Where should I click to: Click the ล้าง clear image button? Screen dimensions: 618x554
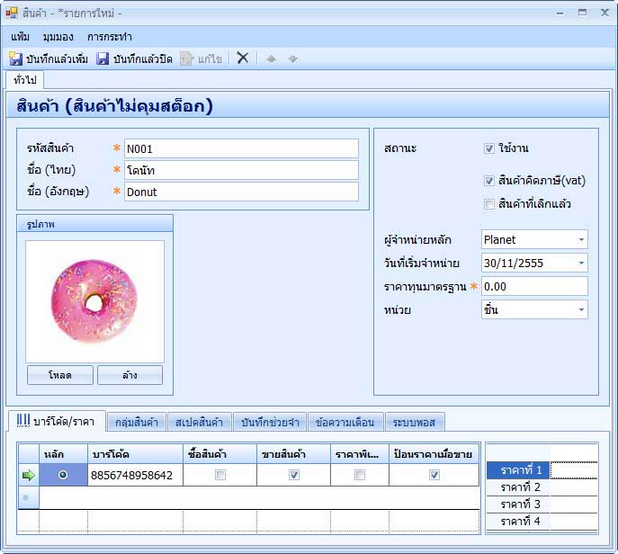tap(130, 375)
